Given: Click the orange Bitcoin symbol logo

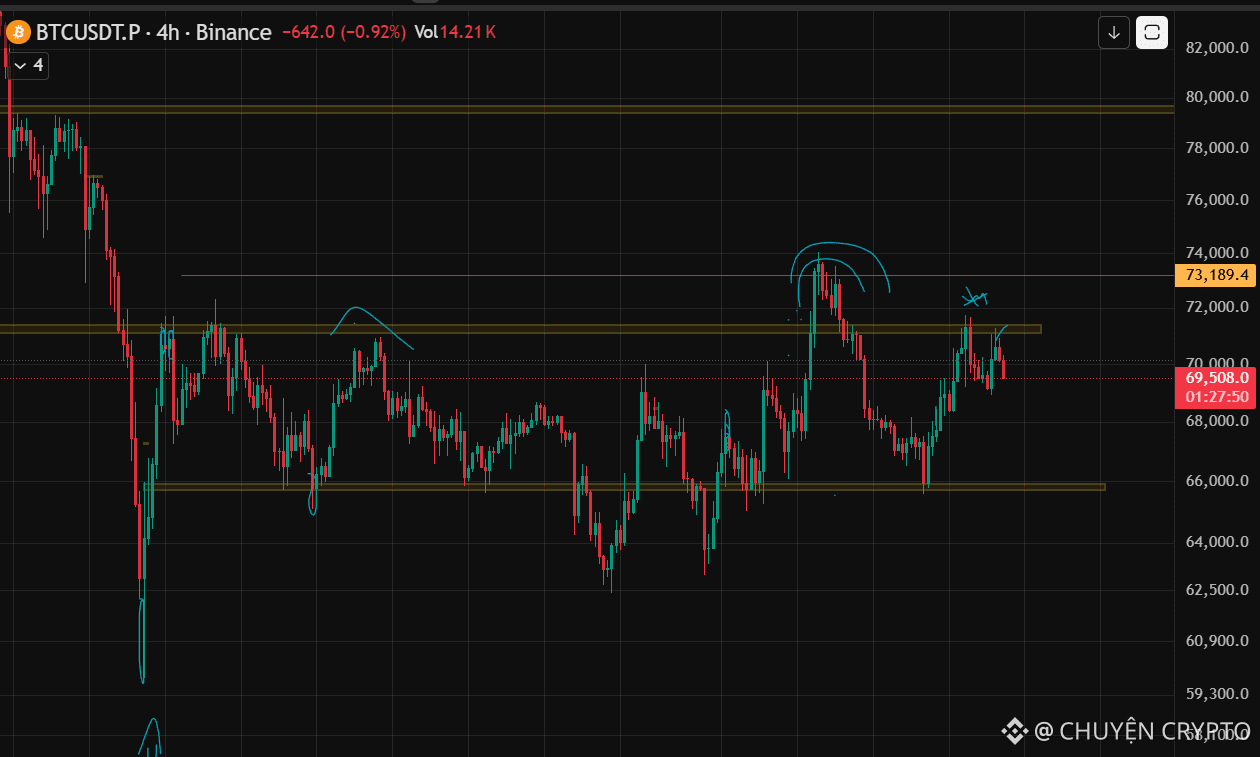Looking at the screenshot, I should [18, 32].
